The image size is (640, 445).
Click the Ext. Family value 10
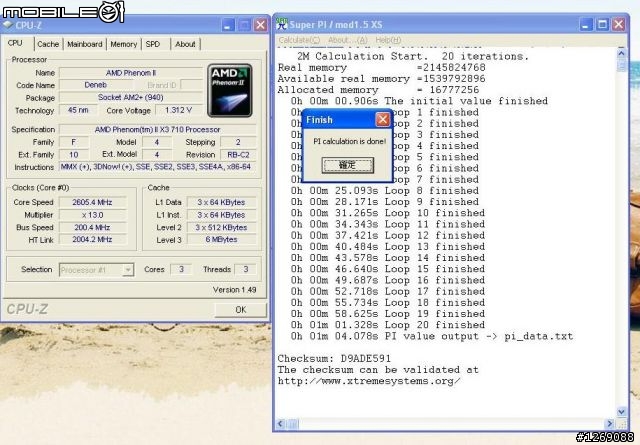point(73,155)
